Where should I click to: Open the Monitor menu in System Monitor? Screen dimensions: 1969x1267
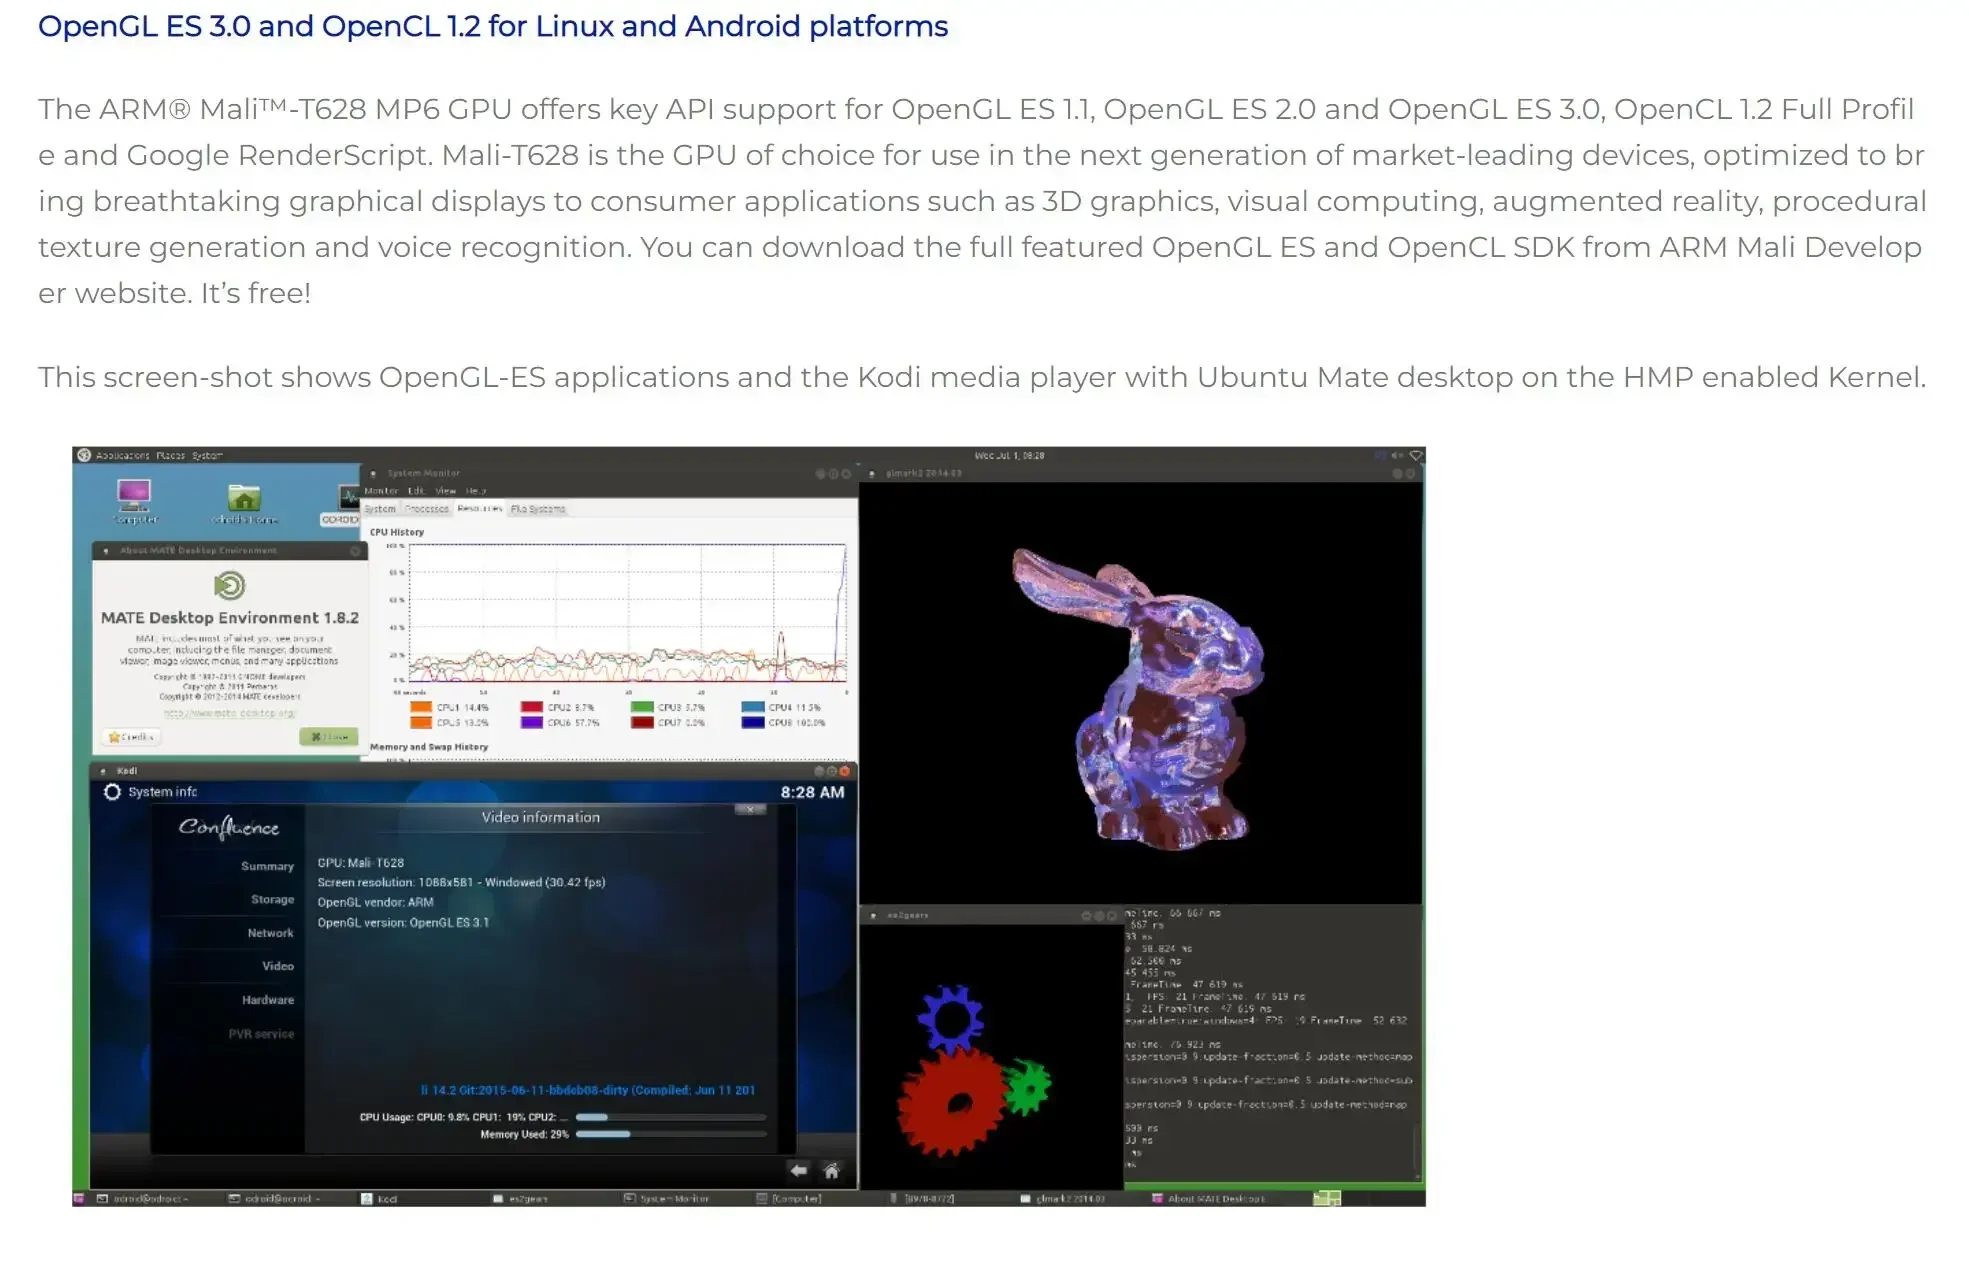click(380, 491)
